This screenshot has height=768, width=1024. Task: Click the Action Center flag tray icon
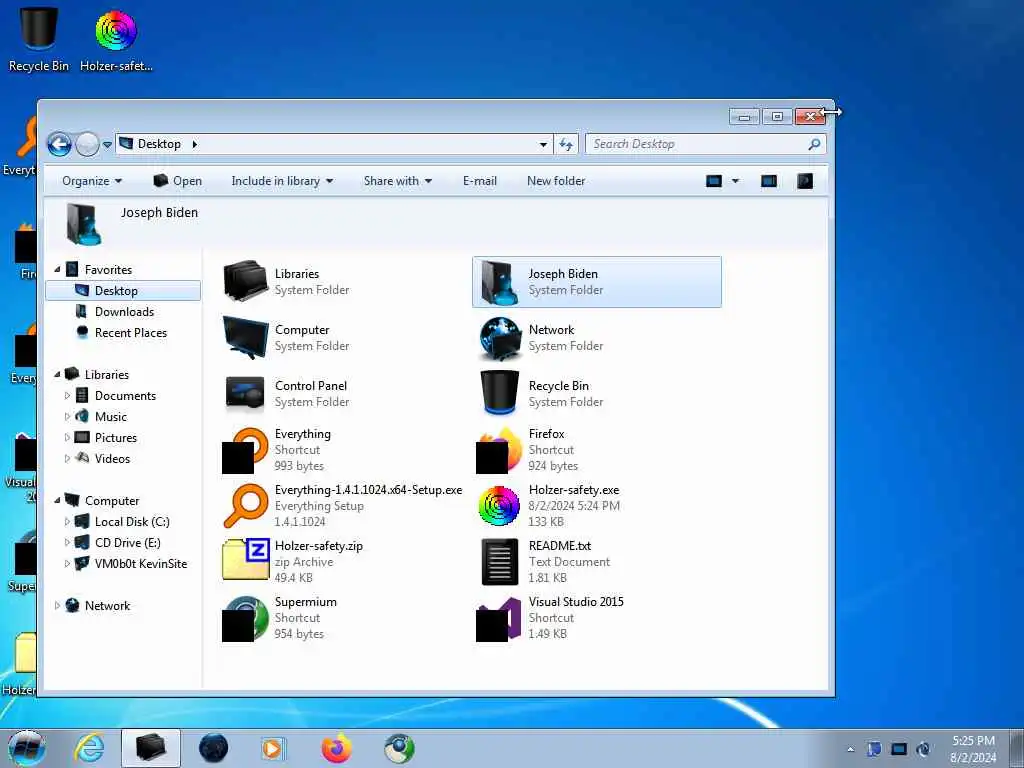point(874,750)
